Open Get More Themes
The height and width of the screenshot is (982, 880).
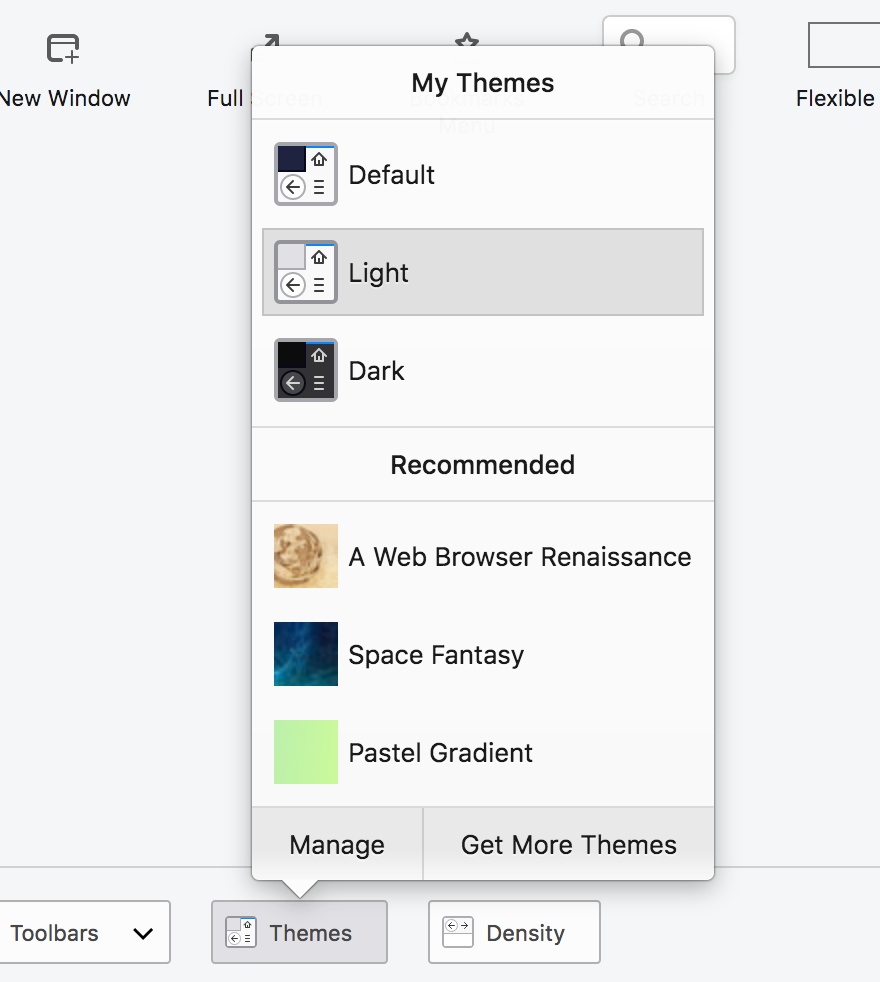568,845
